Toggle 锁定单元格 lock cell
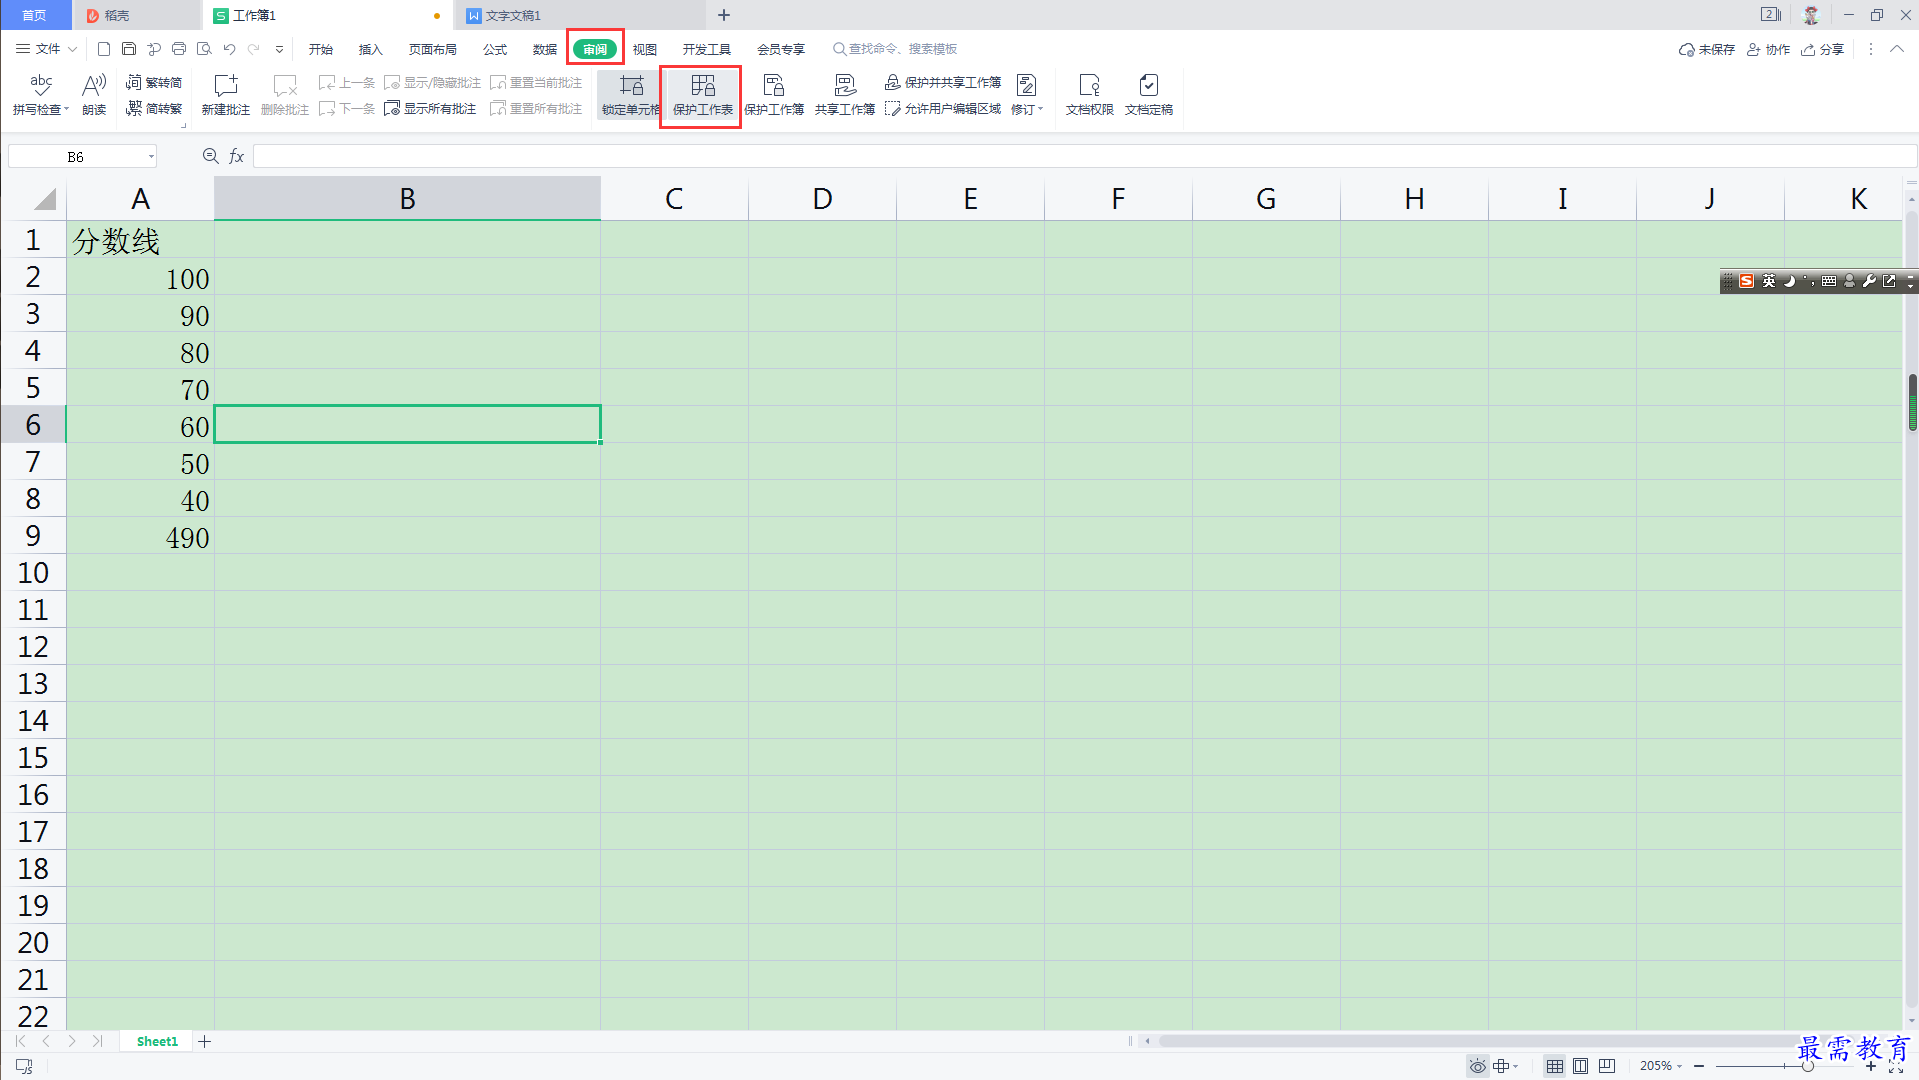 (630, 95)
